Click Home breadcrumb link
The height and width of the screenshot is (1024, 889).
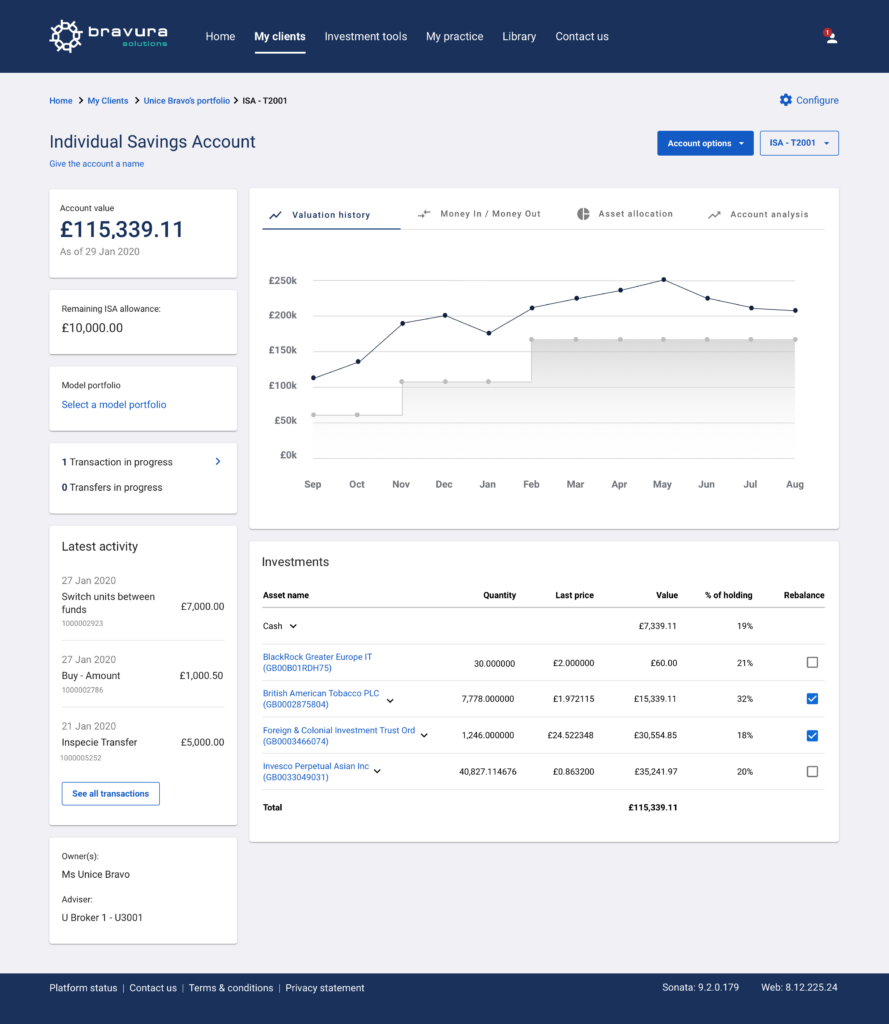coord(61,101)
